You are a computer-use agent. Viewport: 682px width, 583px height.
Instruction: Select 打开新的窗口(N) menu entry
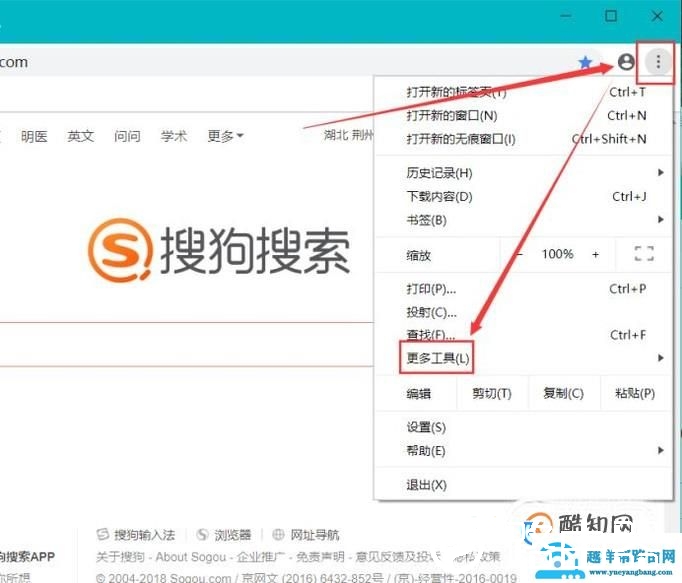[x=524, y=116]
